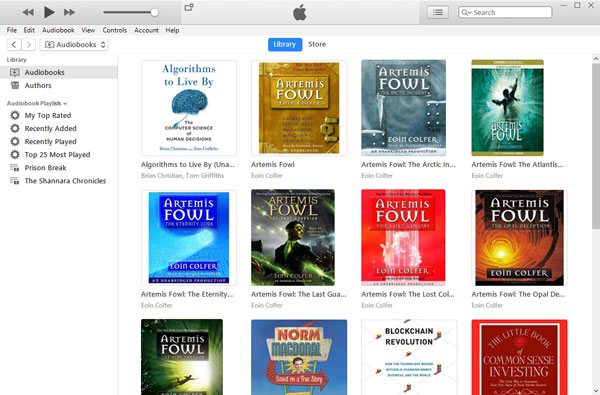Click title 'Artemis Fowl: The Arctic In...'
Image resolution: width=600 pixels, height=395 pixels.
coord(408,165)
